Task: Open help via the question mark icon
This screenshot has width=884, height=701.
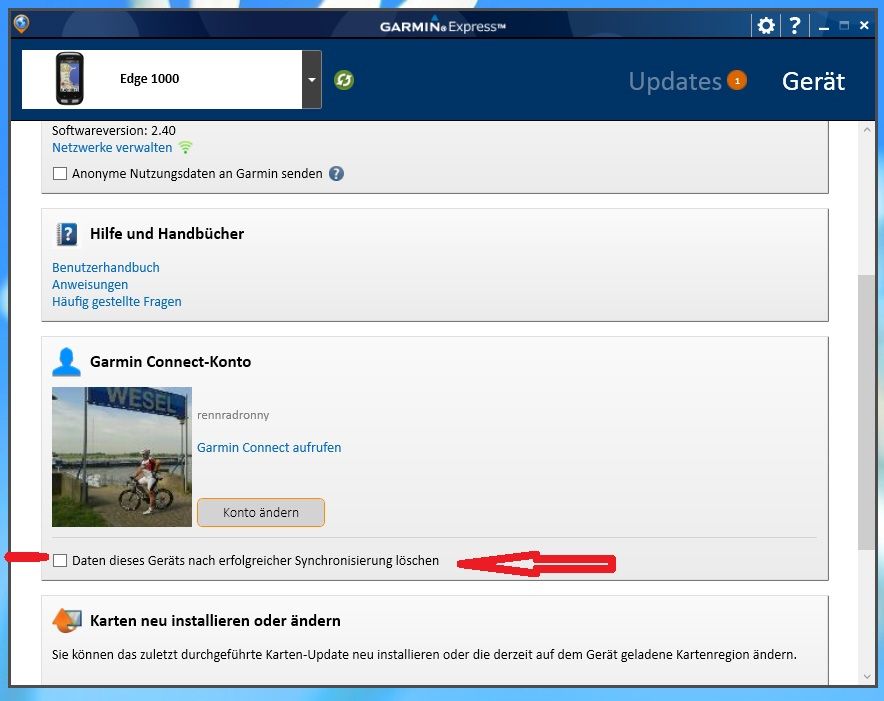Action: click(794, 26)
